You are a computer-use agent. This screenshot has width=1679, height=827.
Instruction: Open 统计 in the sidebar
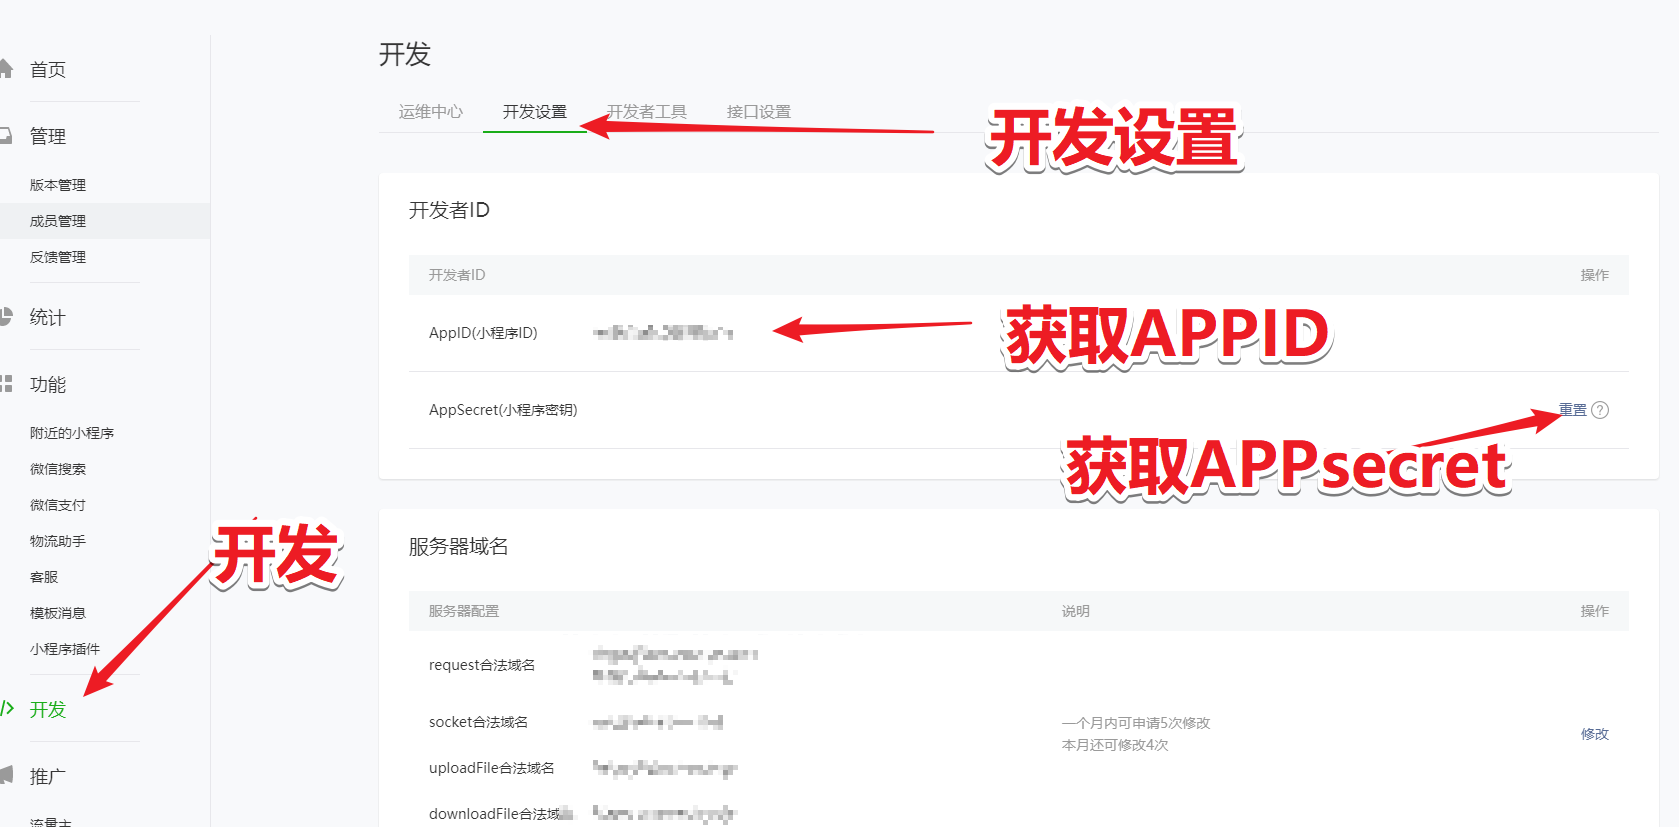tap(48, 317)
